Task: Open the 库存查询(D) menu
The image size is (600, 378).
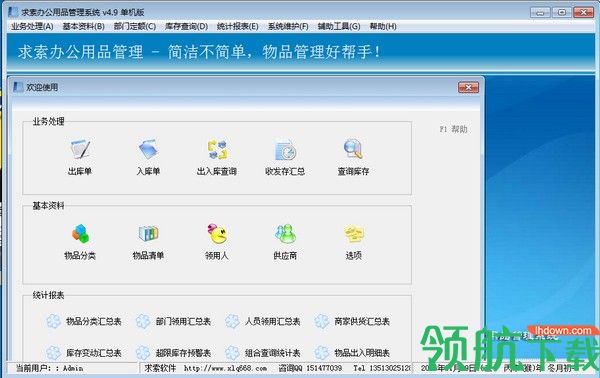Action: point(186,26)
